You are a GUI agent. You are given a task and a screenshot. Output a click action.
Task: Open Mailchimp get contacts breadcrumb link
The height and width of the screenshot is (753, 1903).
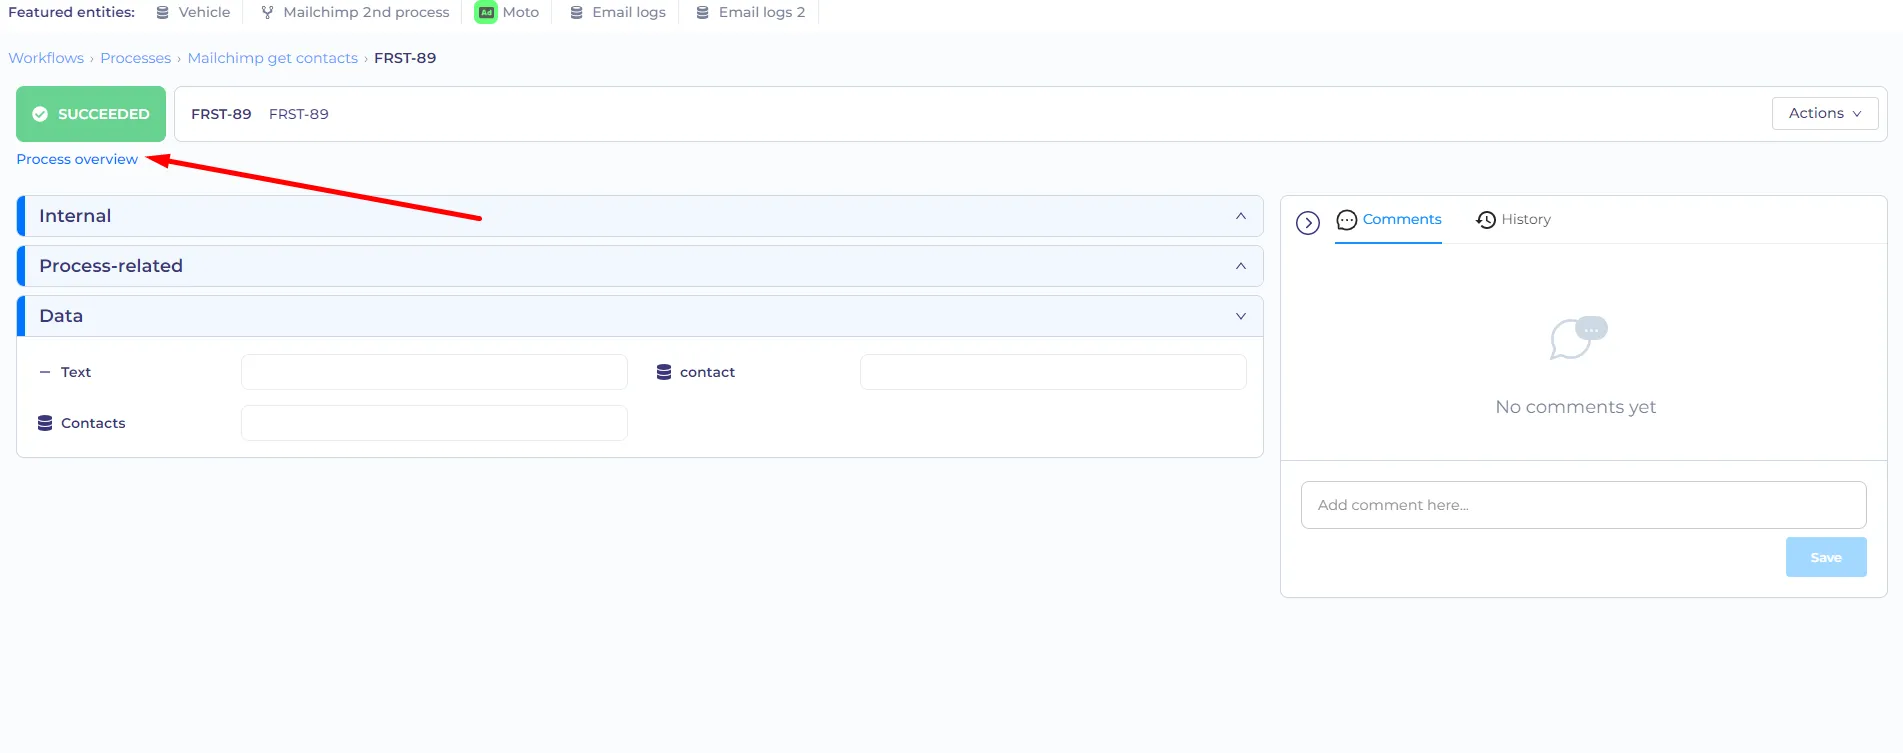(x=272, y=58)
